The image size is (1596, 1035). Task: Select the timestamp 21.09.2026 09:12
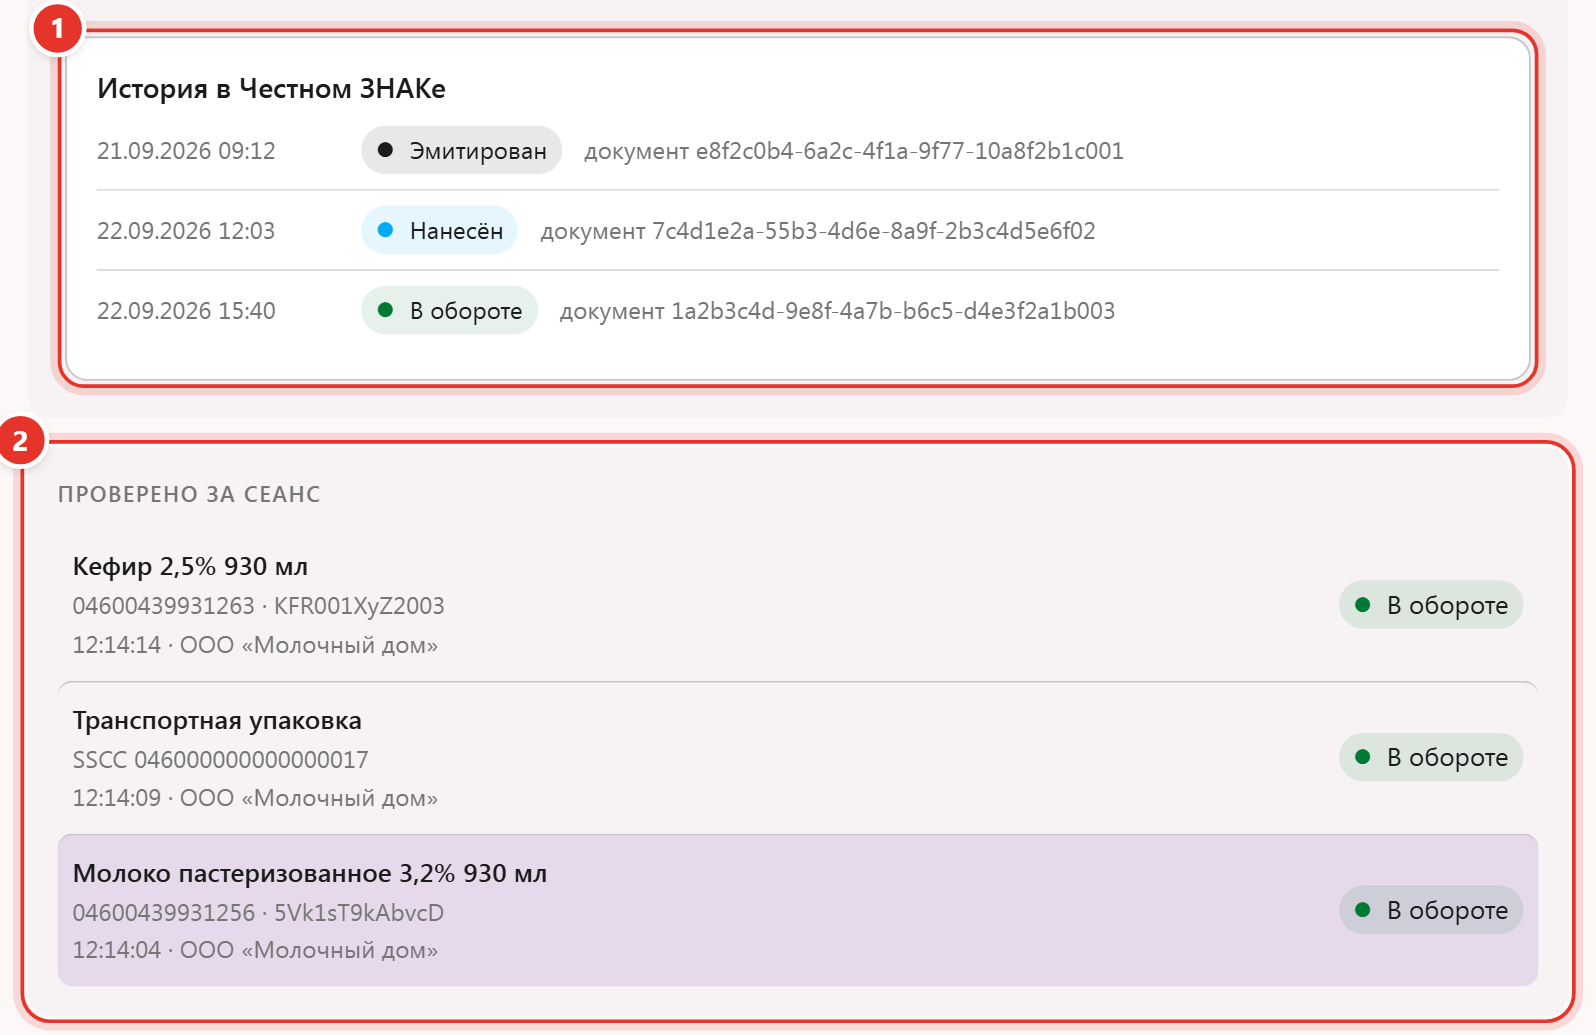(x=186, y=151)
